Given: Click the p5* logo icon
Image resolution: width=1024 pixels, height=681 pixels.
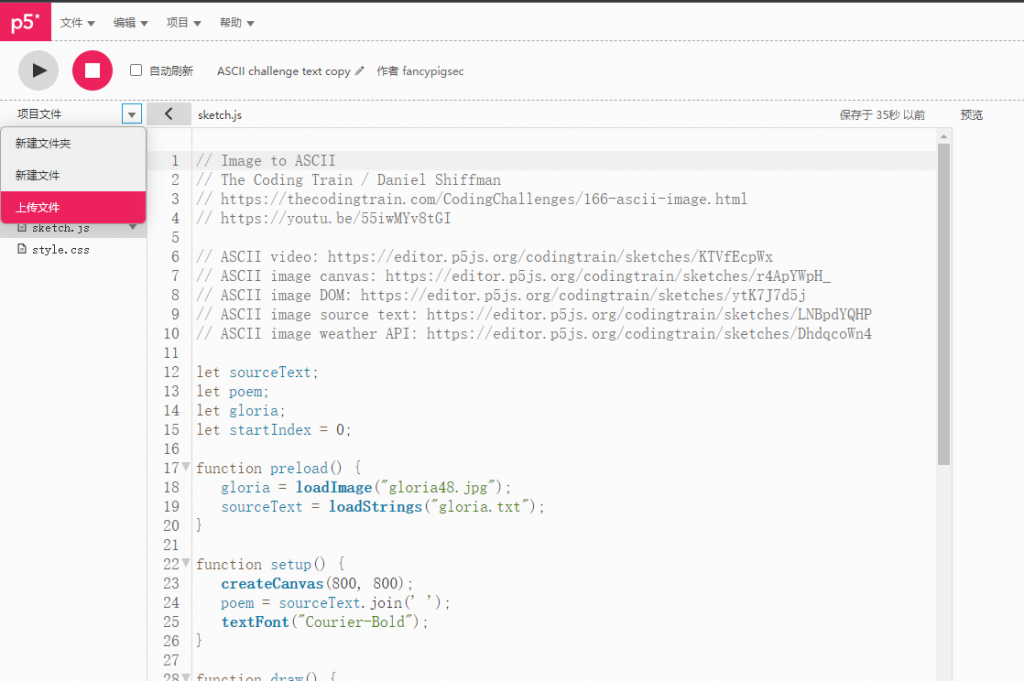Looking at the screenshot, I should (x=25, y=22).
